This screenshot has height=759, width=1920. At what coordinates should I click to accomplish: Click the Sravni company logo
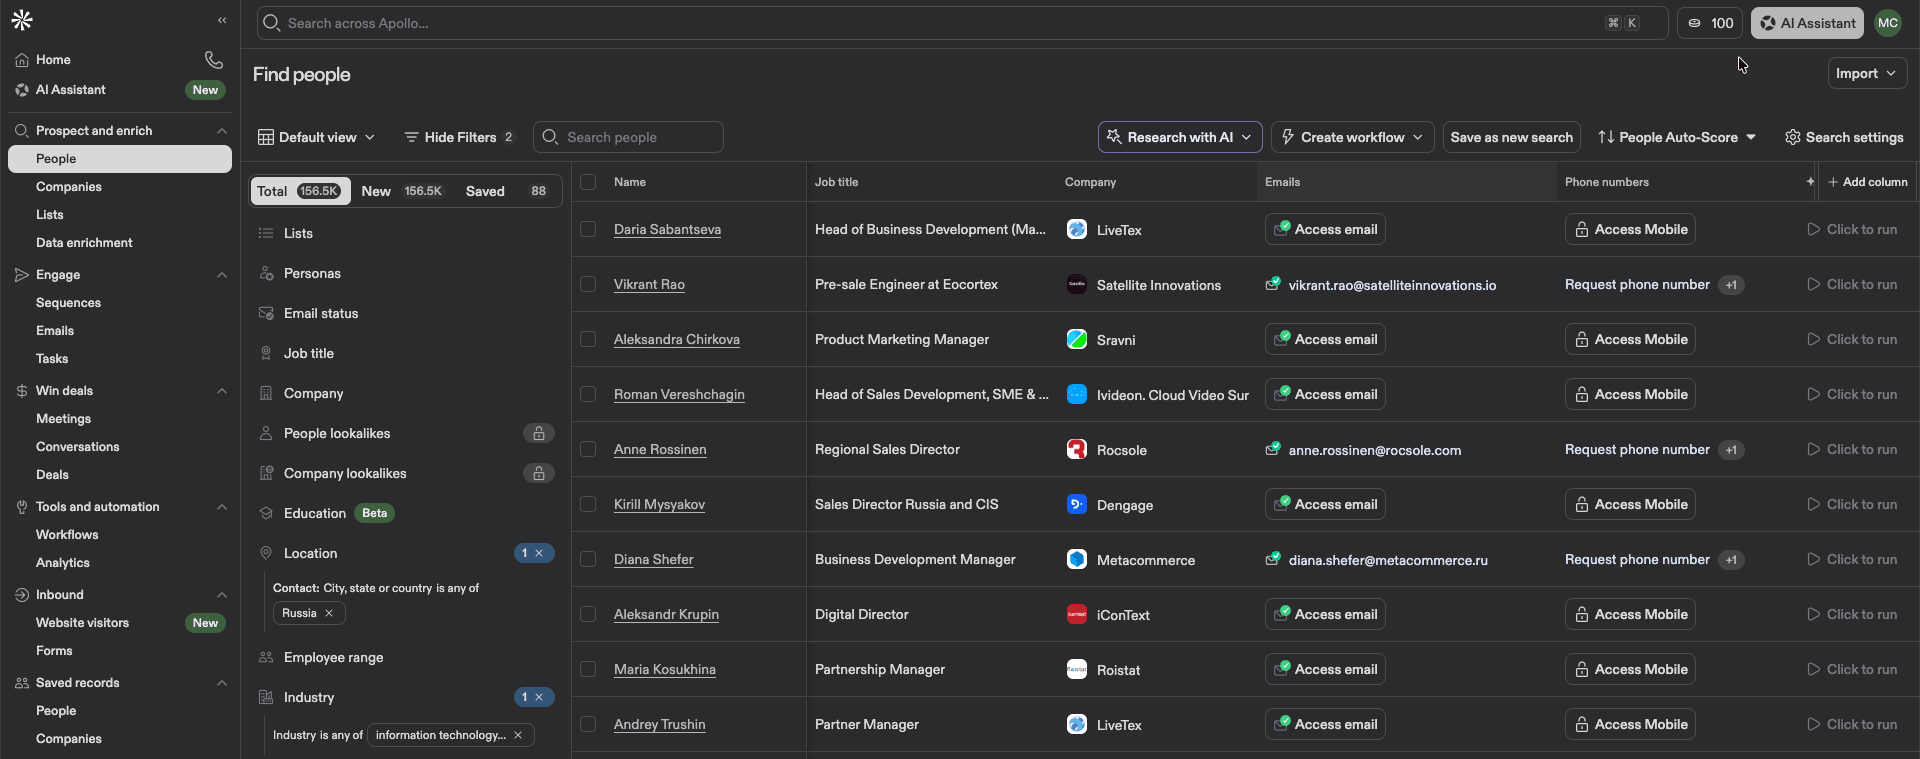coord(1077,339)
